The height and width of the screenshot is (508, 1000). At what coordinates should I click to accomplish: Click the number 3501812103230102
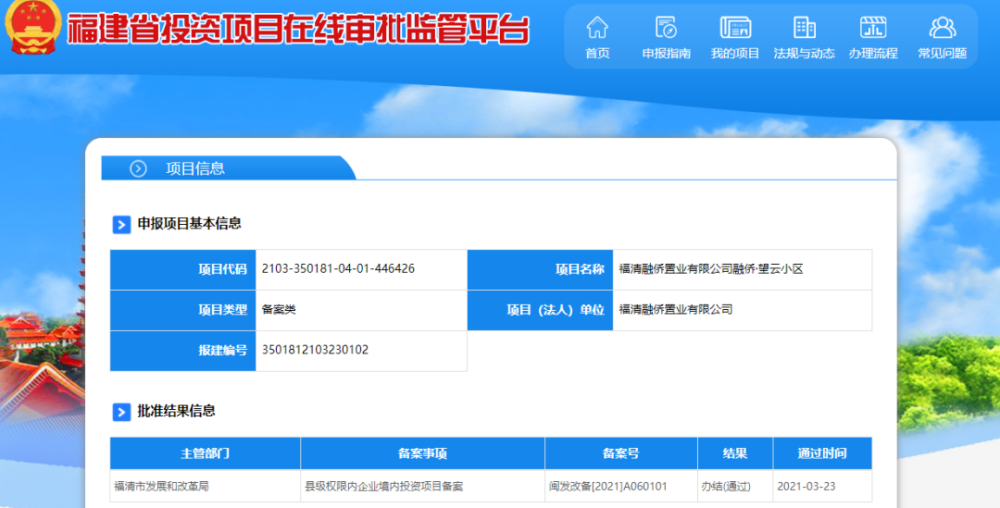tap(315, 350)
